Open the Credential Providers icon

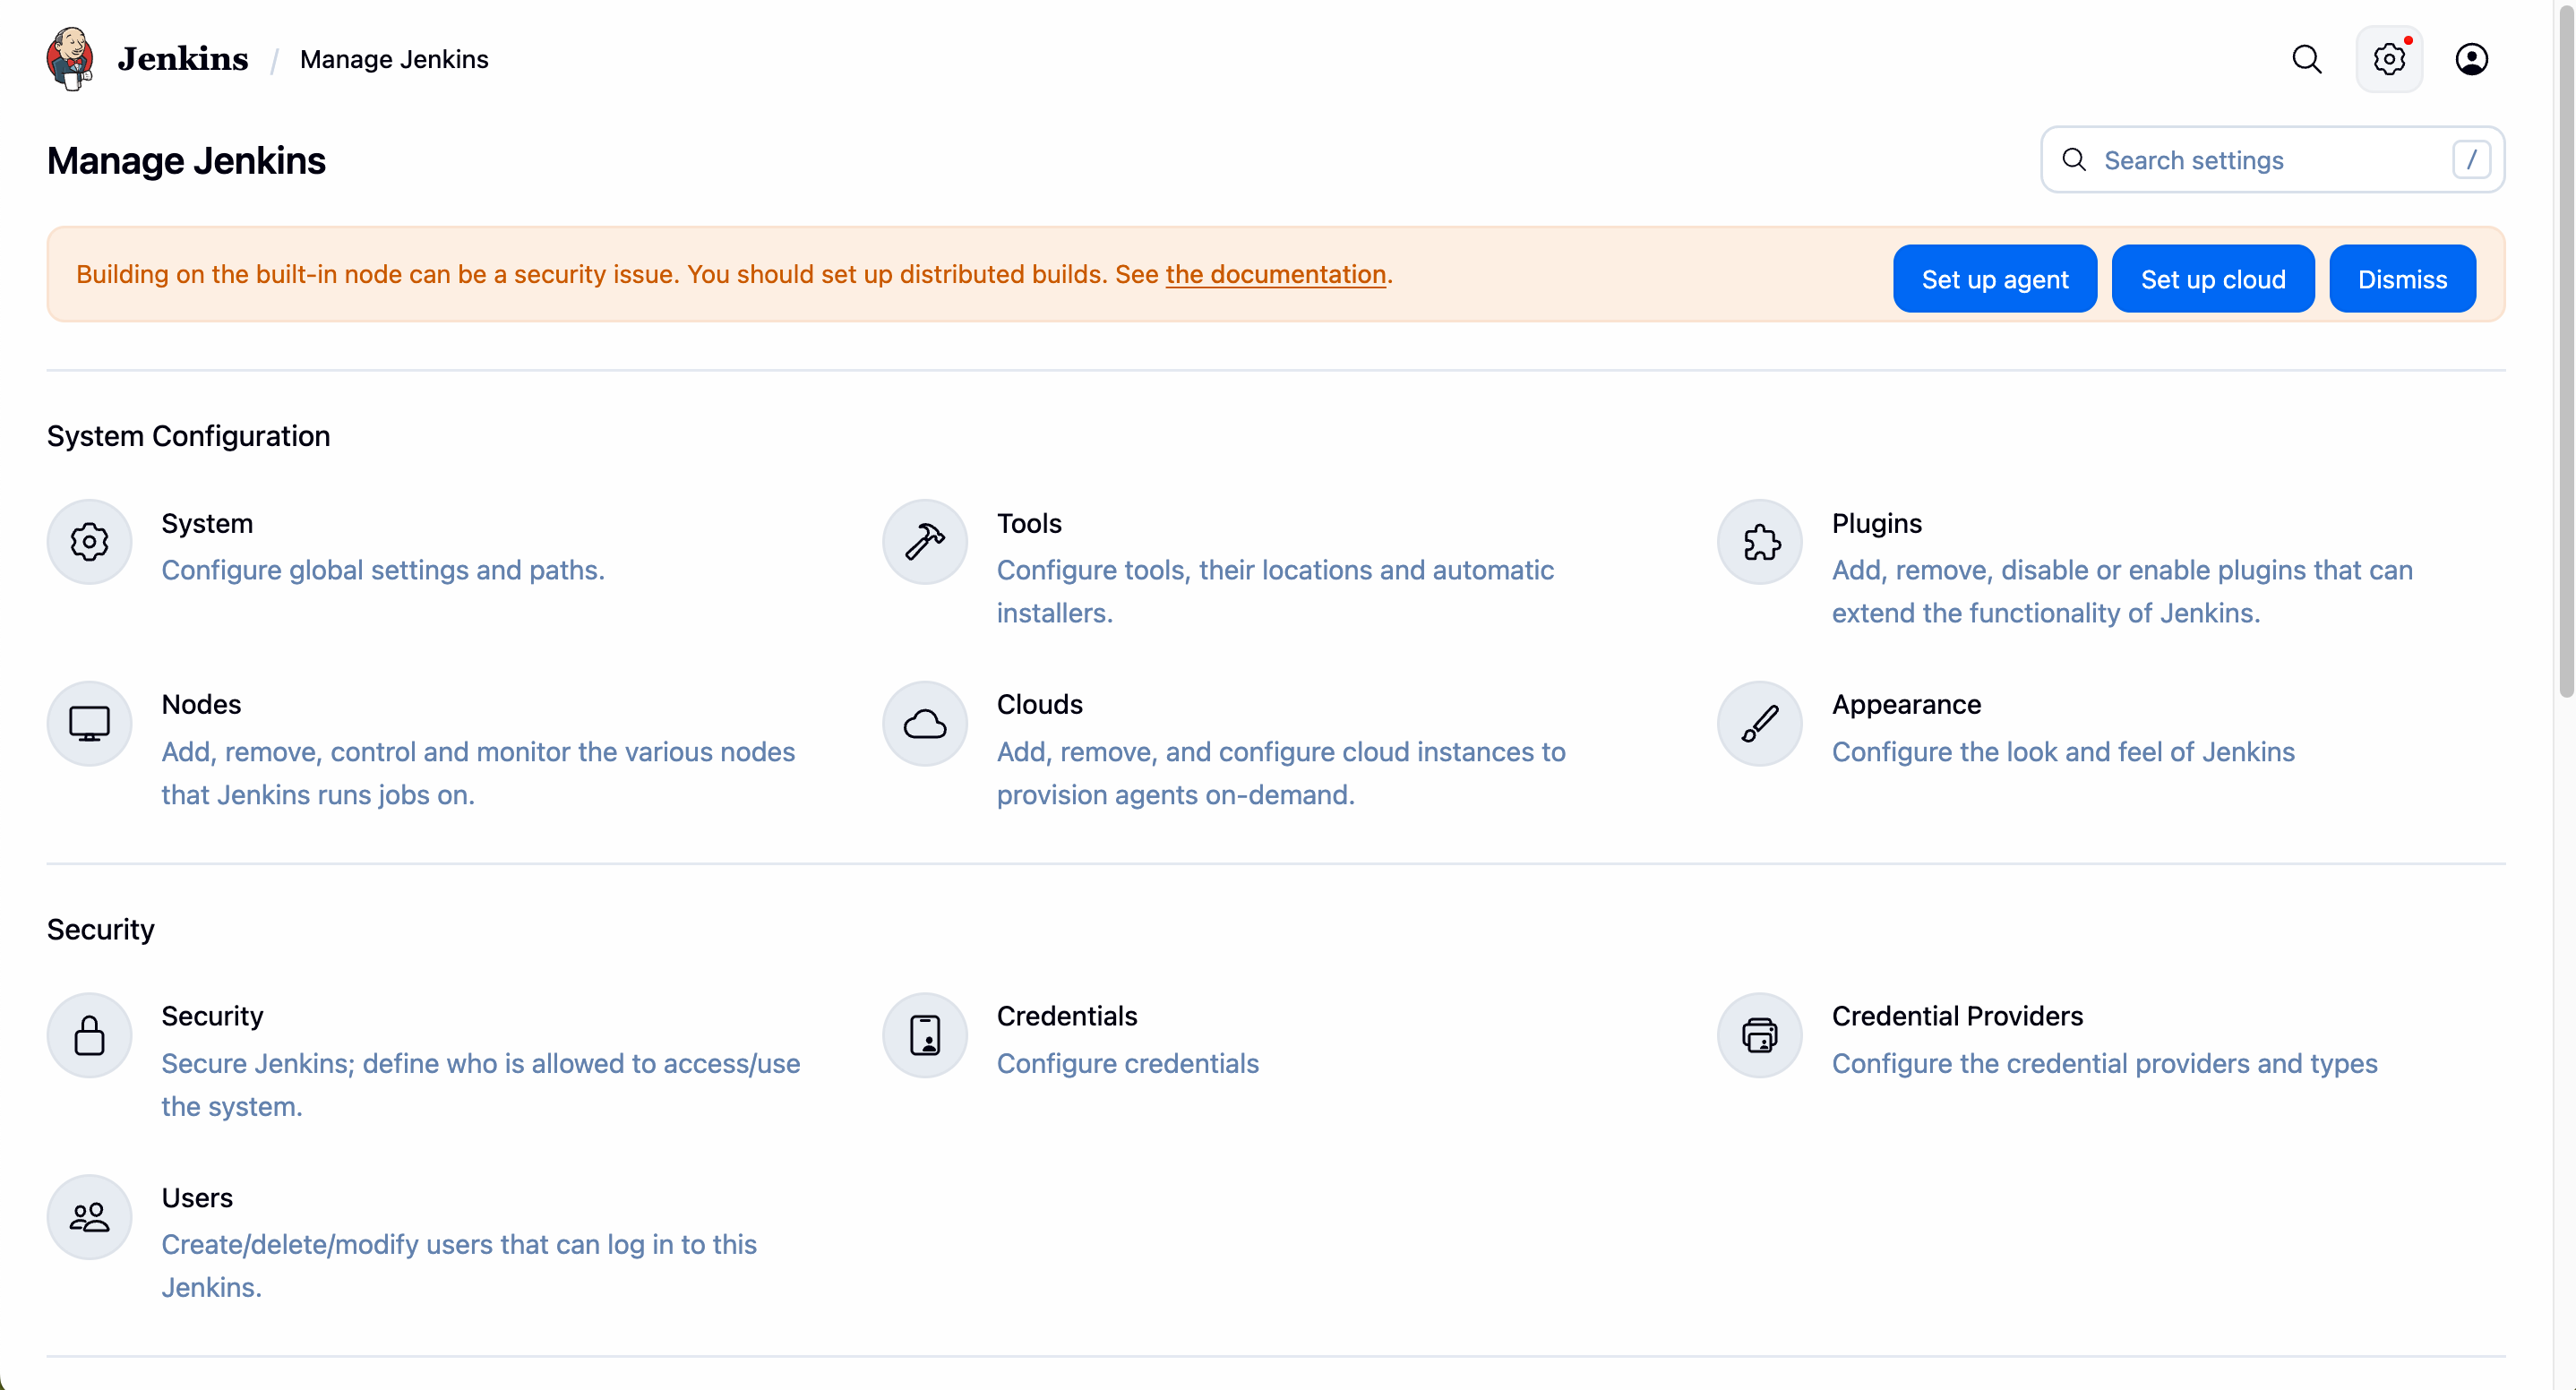(x=1759, y=1035)
